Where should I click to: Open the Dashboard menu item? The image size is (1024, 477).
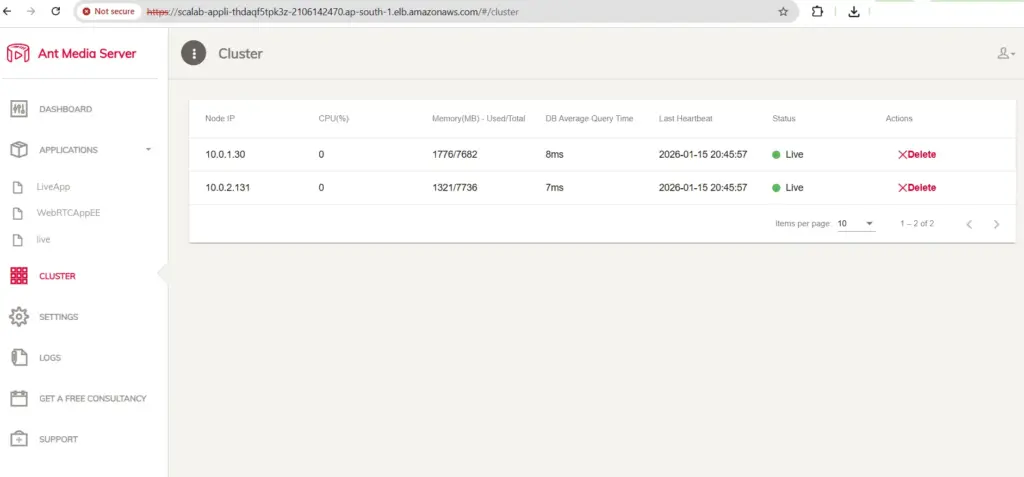coord(65,109)
